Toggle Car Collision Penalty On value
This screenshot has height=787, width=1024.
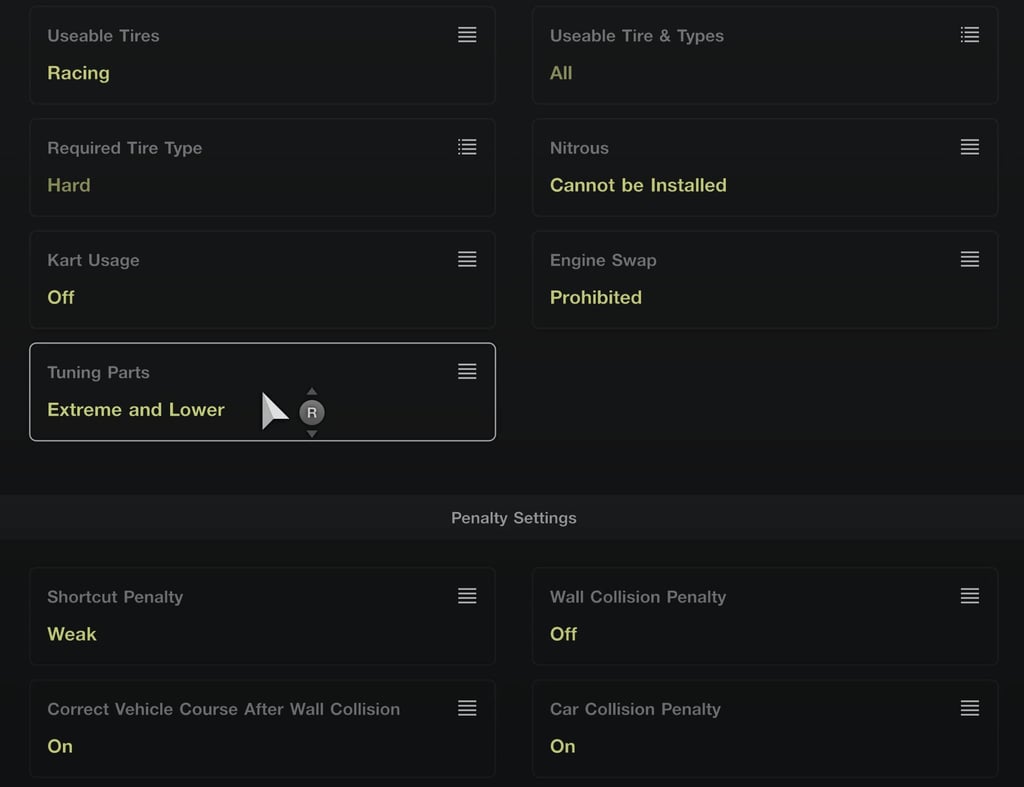pos(562,747)
